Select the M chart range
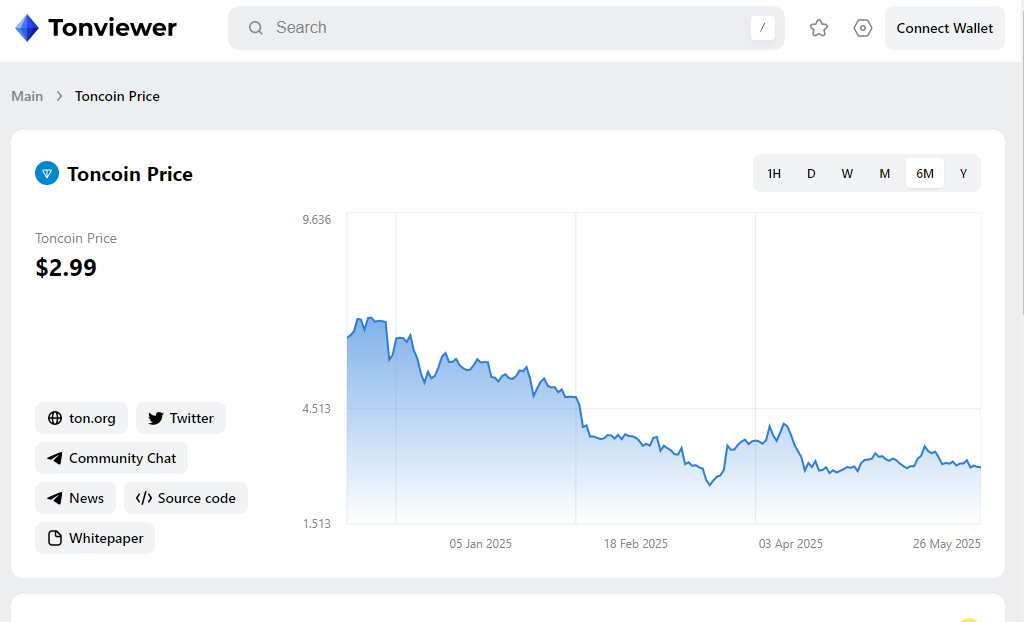 click(884, 173)
